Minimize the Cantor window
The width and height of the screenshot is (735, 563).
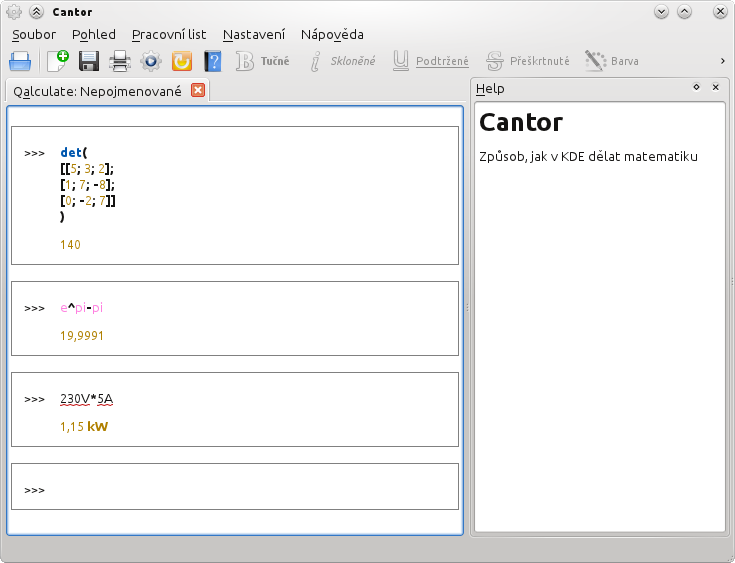tap(661, 12)
